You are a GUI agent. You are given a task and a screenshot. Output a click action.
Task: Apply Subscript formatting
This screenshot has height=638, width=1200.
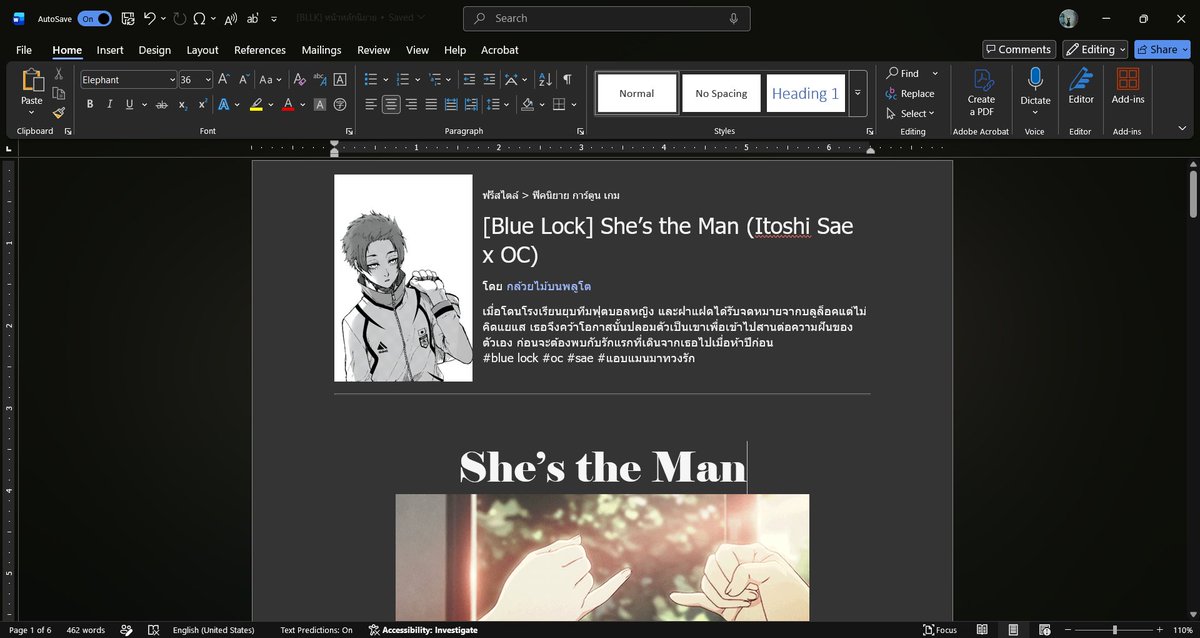tap(183, 104)
